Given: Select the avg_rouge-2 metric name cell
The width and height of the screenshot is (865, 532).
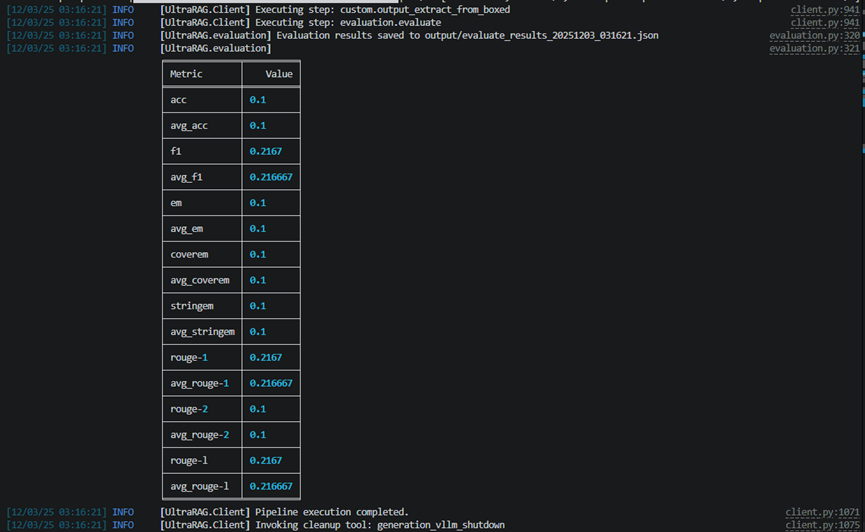Looking at the screenshot, I should [x=202, y=435].
